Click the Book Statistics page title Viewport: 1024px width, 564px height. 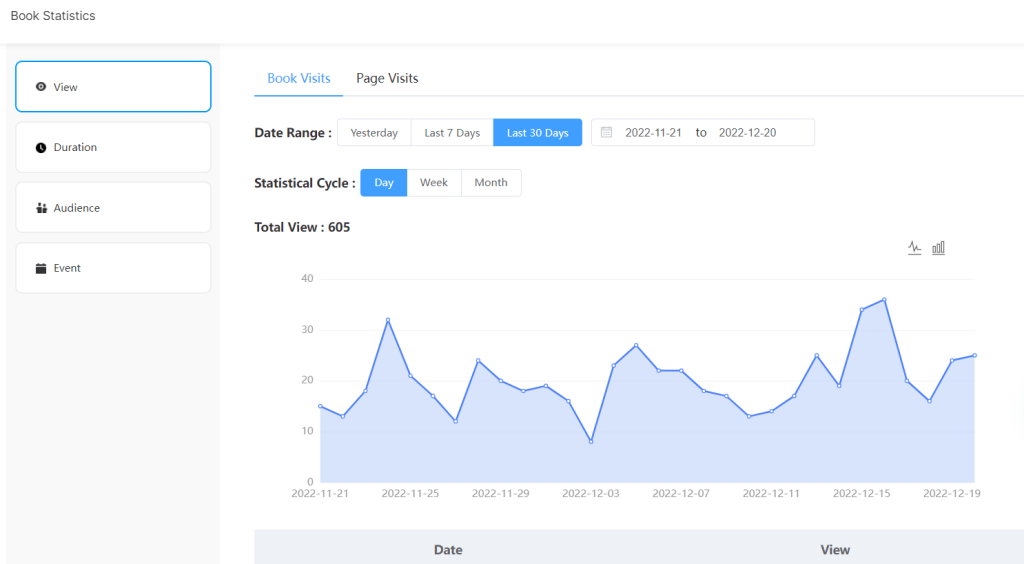53,16
